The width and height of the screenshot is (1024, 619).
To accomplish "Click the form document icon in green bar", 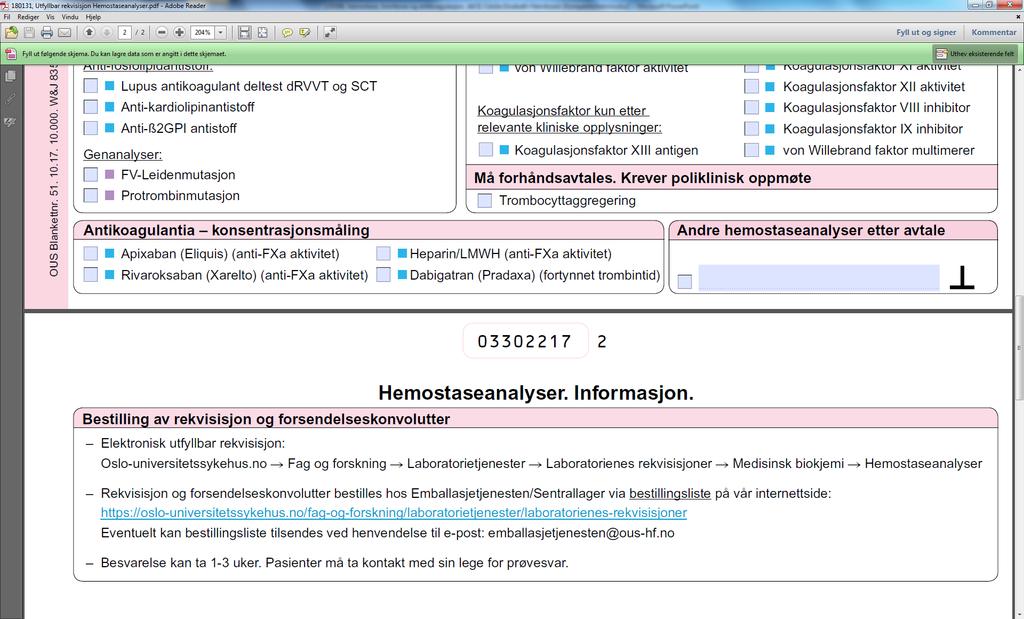I will (x=10, y=54).
